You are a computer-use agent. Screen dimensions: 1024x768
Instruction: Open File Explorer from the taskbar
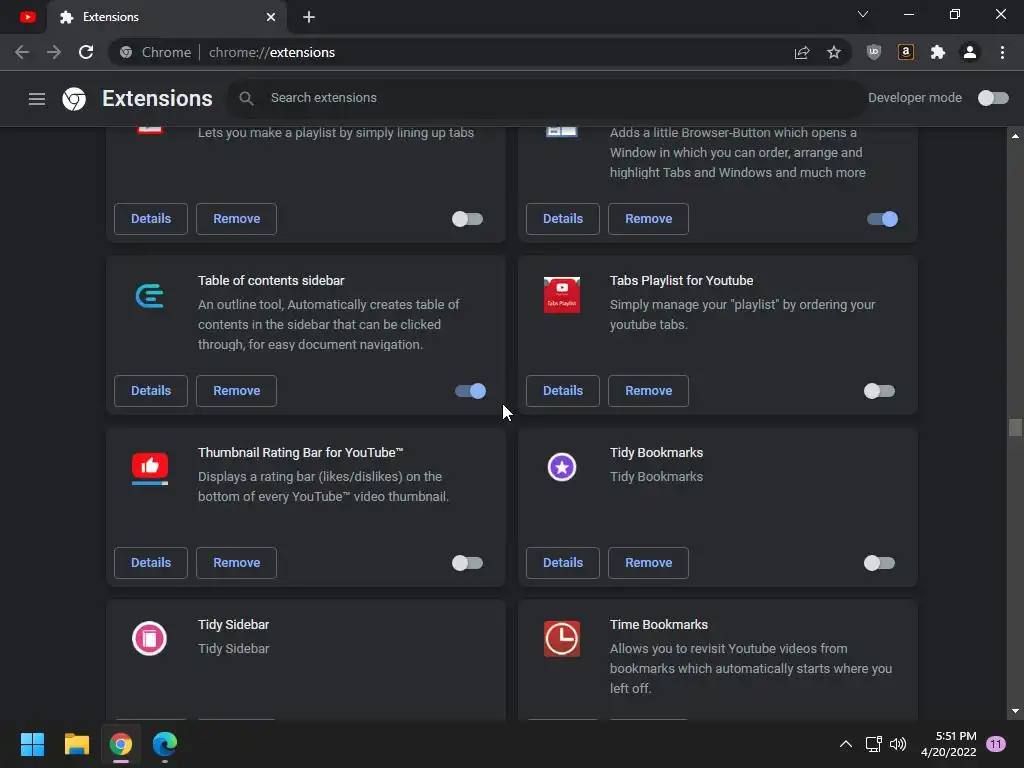tap(76, 744)
